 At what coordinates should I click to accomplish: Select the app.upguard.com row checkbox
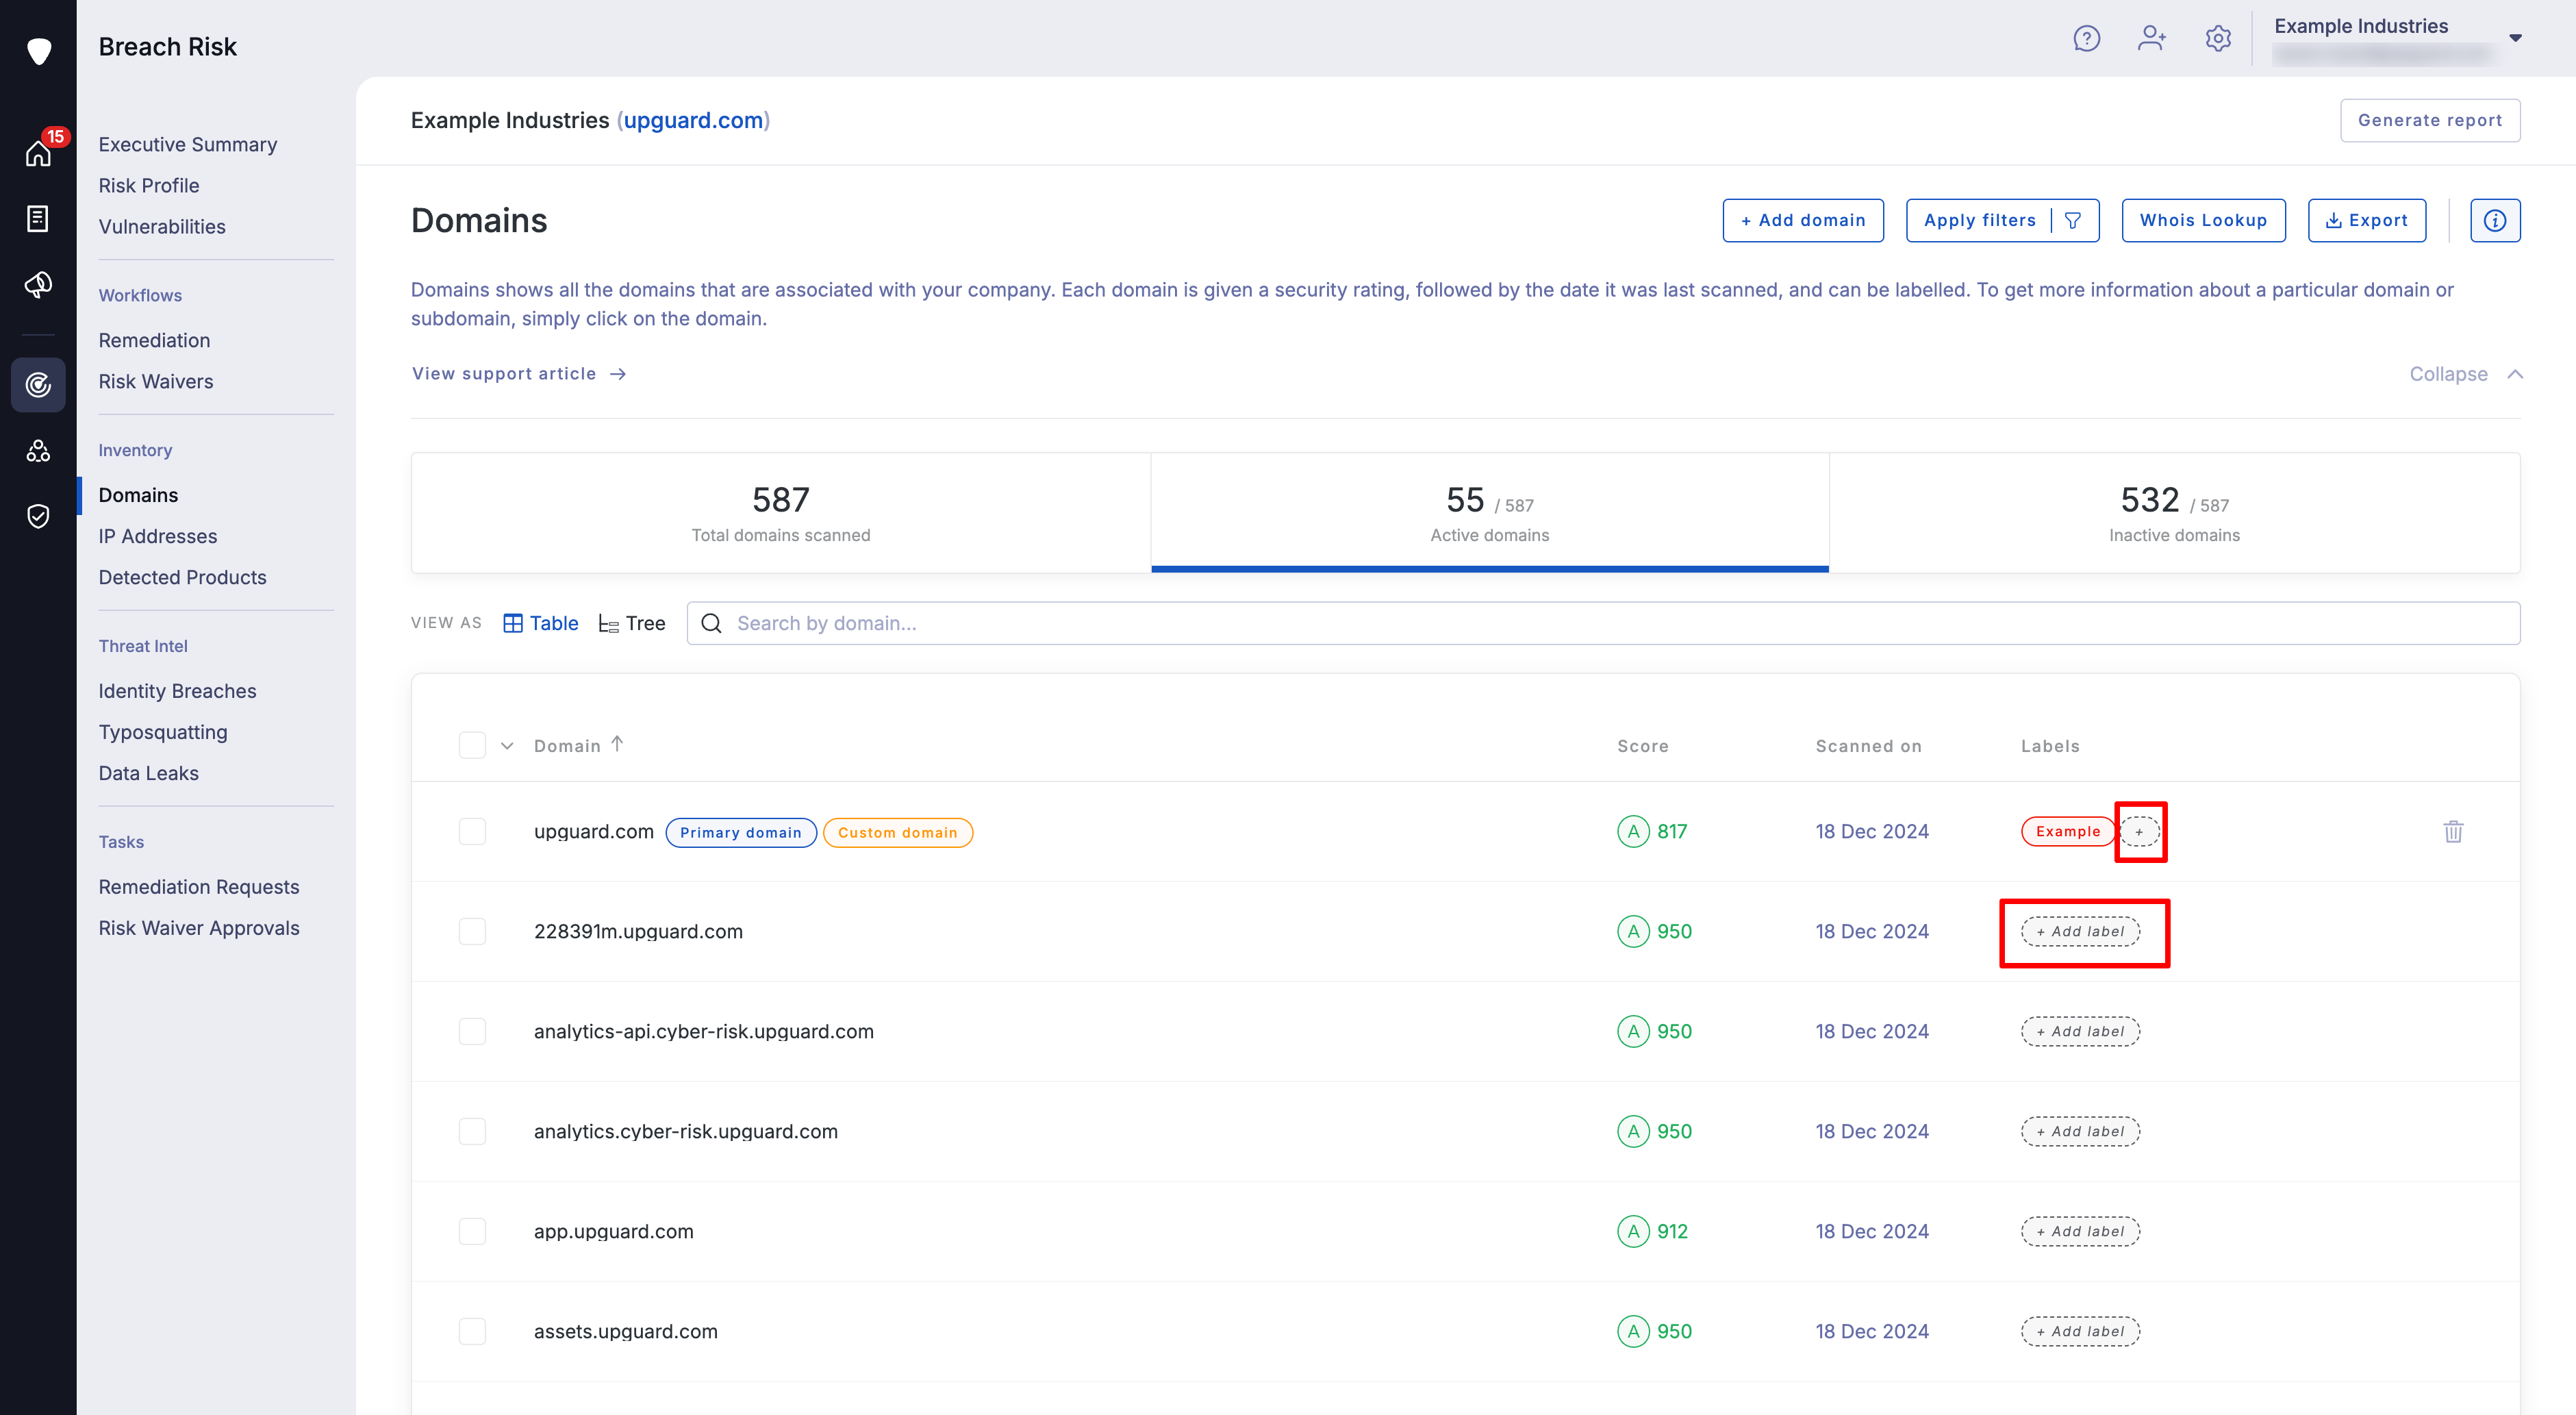[x=472, y=1231]
